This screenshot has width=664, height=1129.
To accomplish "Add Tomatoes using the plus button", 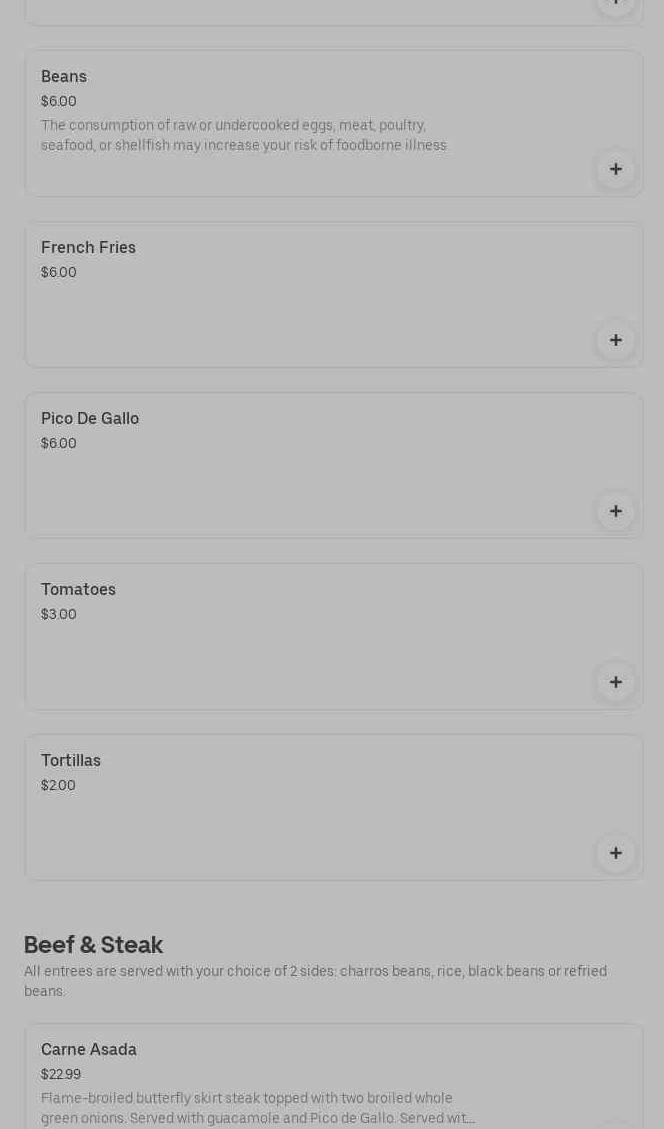I will click(615, 682).
